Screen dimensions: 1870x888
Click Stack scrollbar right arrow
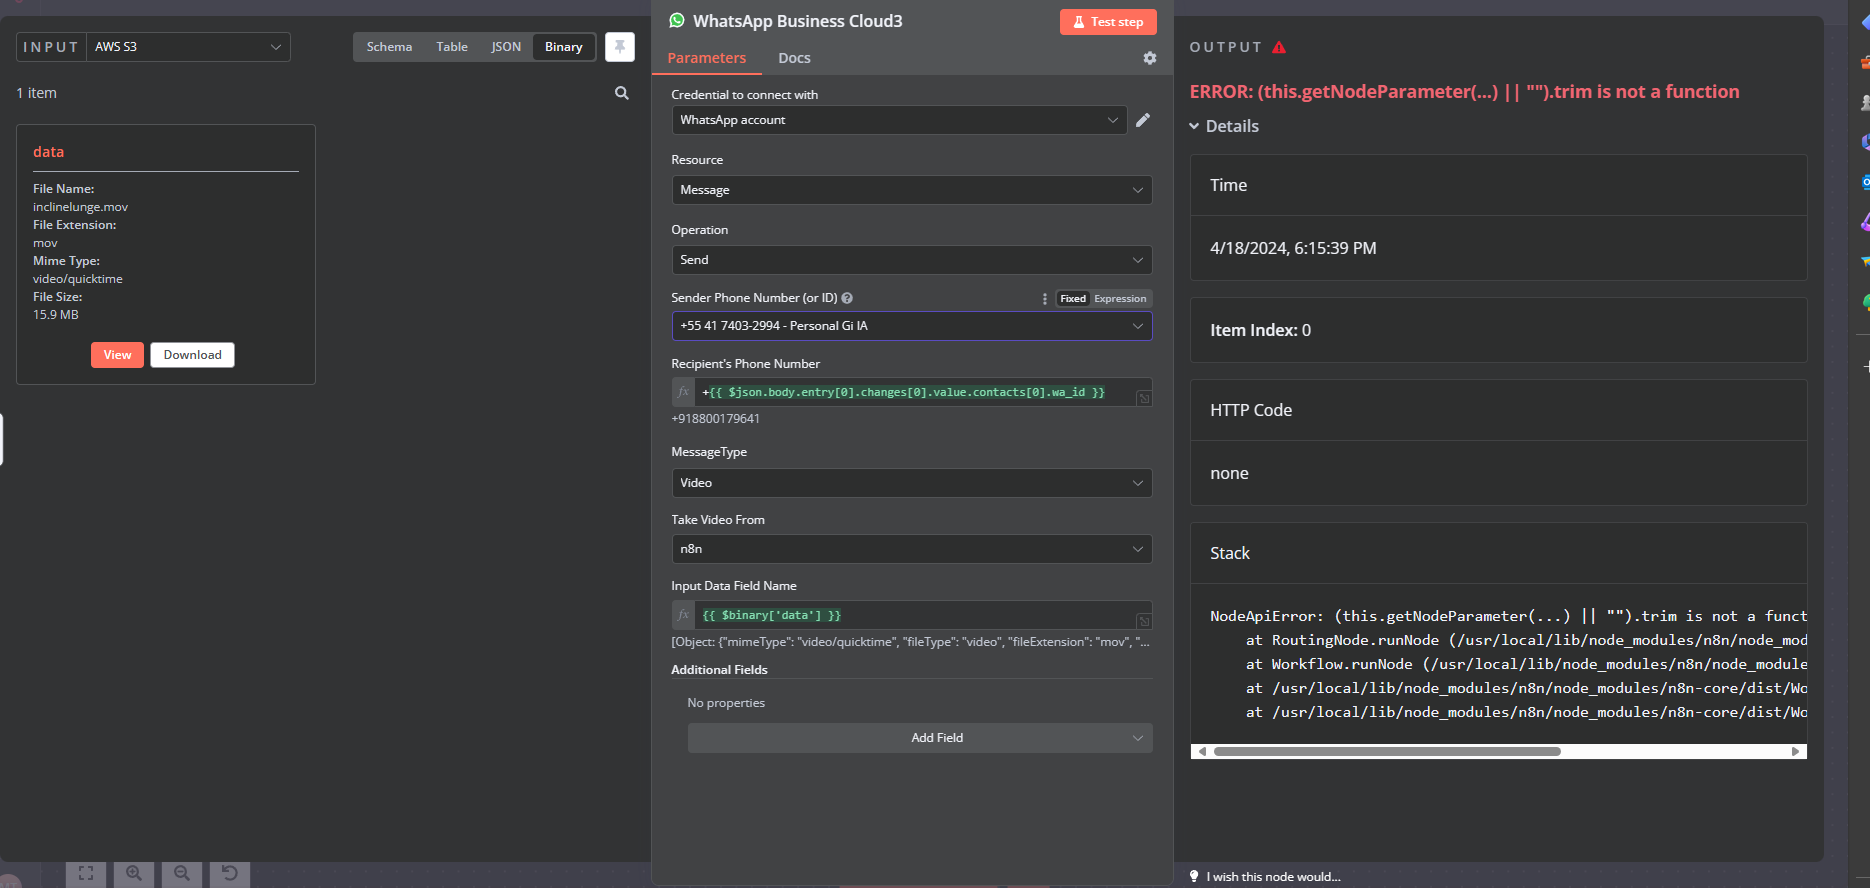[1796, 751]
